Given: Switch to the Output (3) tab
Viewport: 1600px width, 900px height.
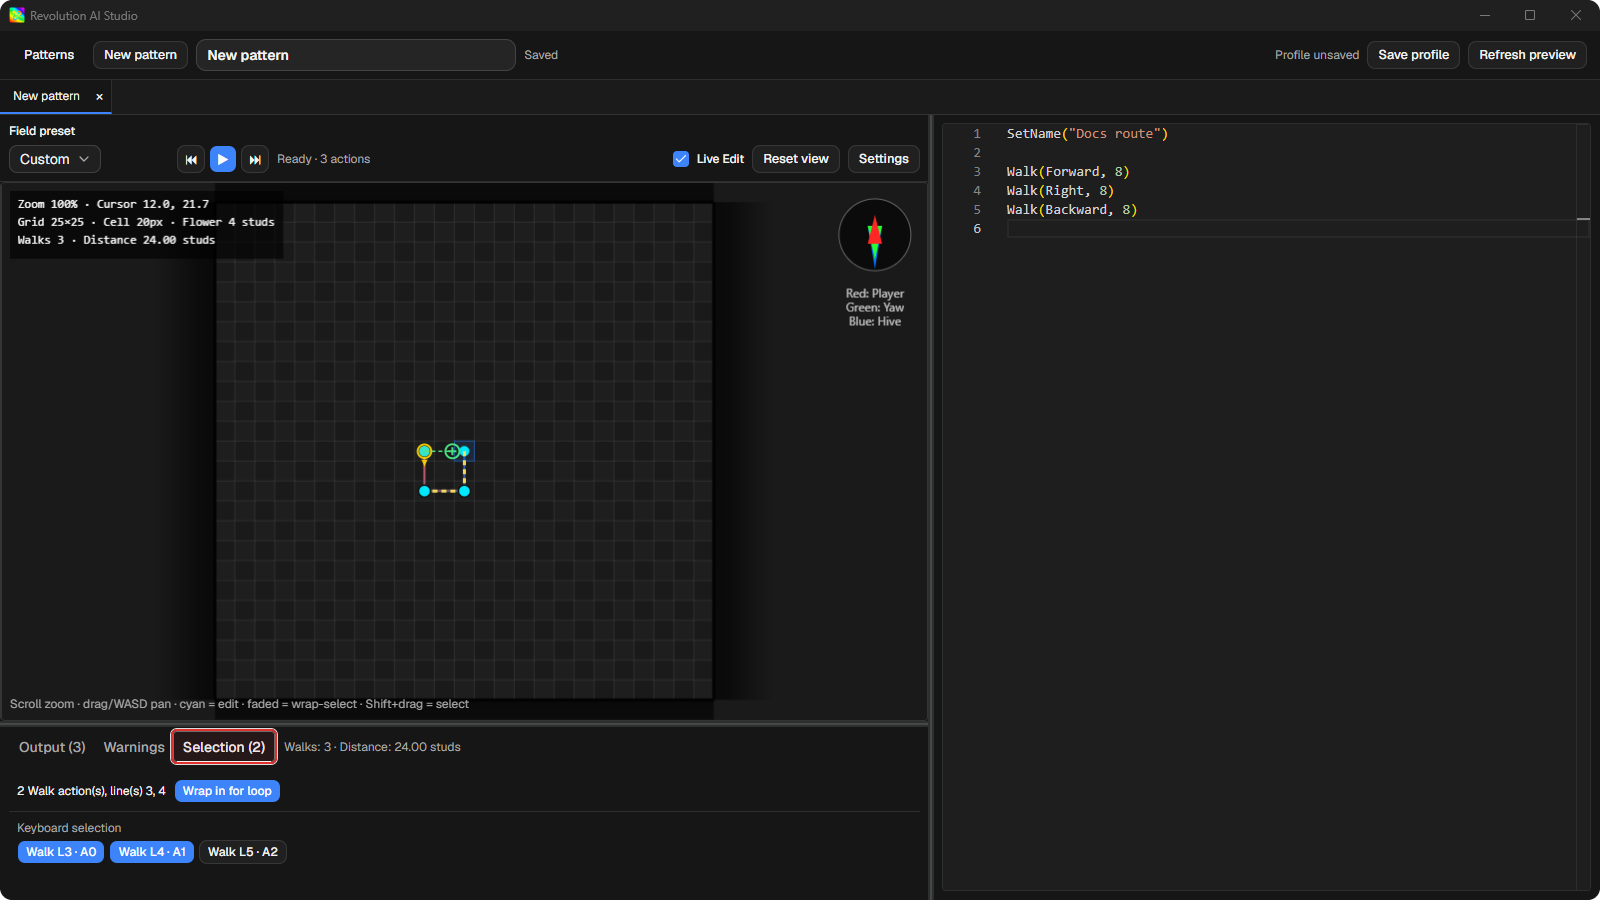Looking at the screenshot, I should [x=52, y=747].
